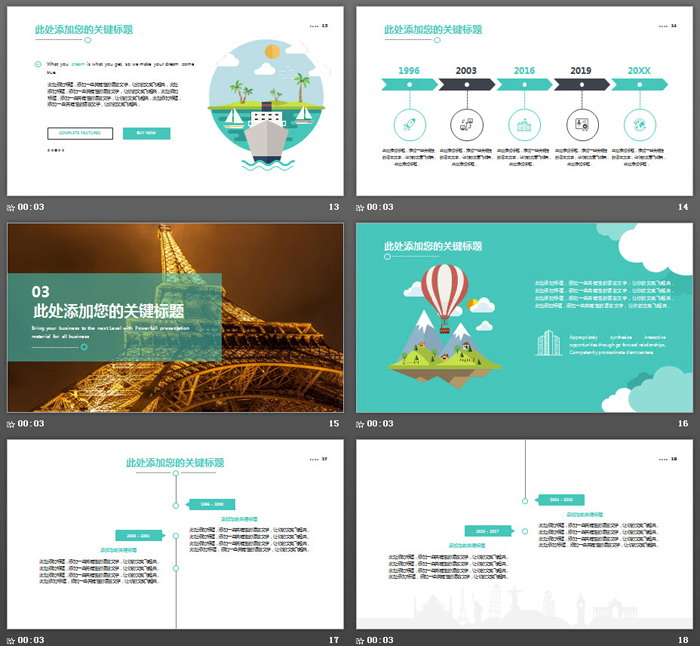Click the certificate icon under 2019
This screenshot has width=700, height=646.
coord(581,124)
